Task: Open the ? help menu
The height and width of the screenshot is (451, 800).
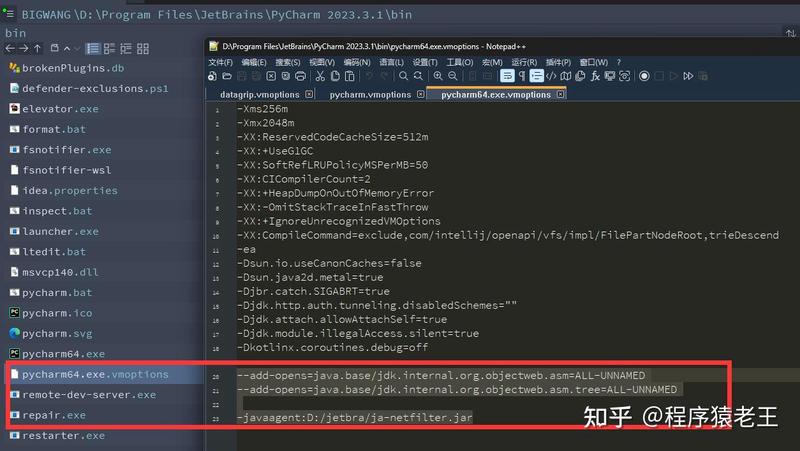Action: coord(619,62)
